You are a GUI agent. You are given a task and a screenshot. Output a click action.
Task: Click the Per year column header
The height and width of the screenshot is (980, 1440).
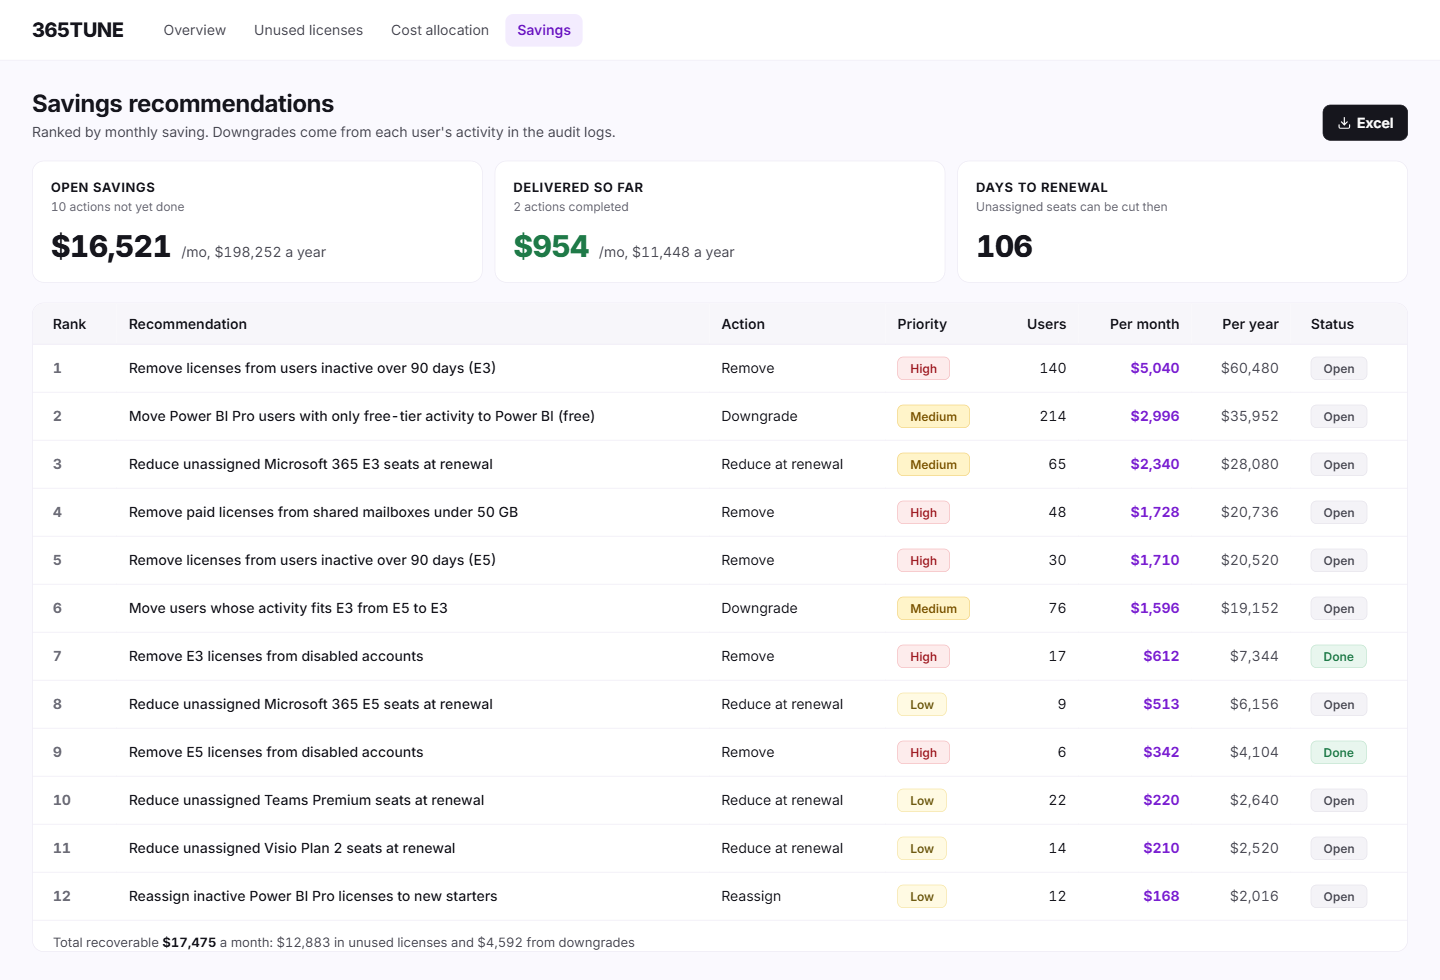pyautogui.click(x=1250, y=324)
